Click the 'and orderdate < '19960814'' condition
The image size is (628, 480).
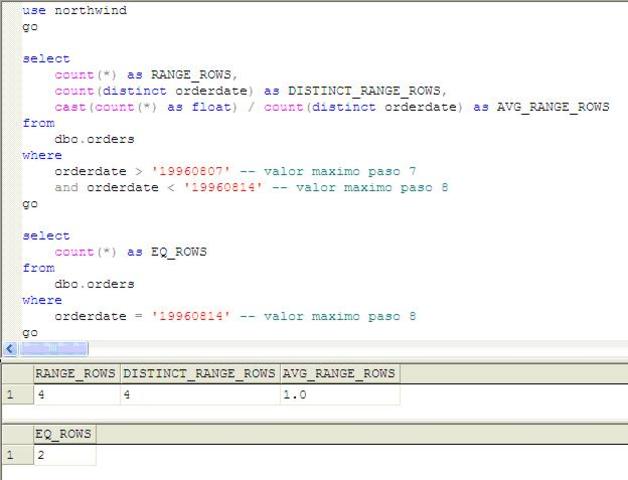pos(159,188)
